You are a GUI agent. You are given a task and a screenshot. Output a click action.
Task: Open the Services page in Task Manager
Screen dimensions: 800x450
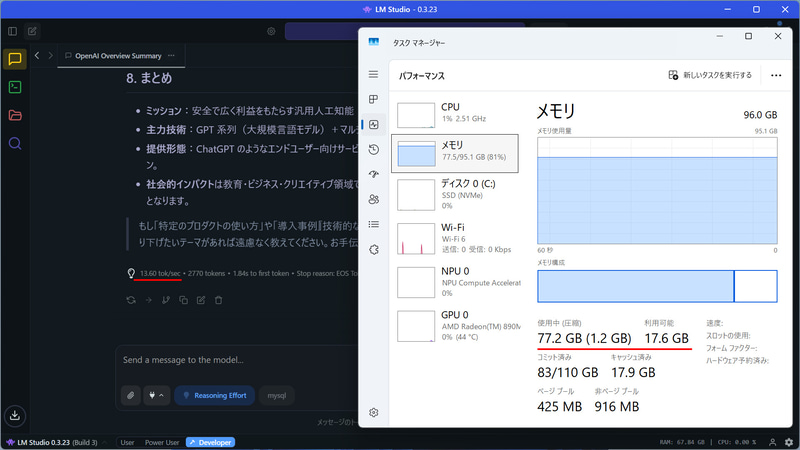[x=373, y=249]
